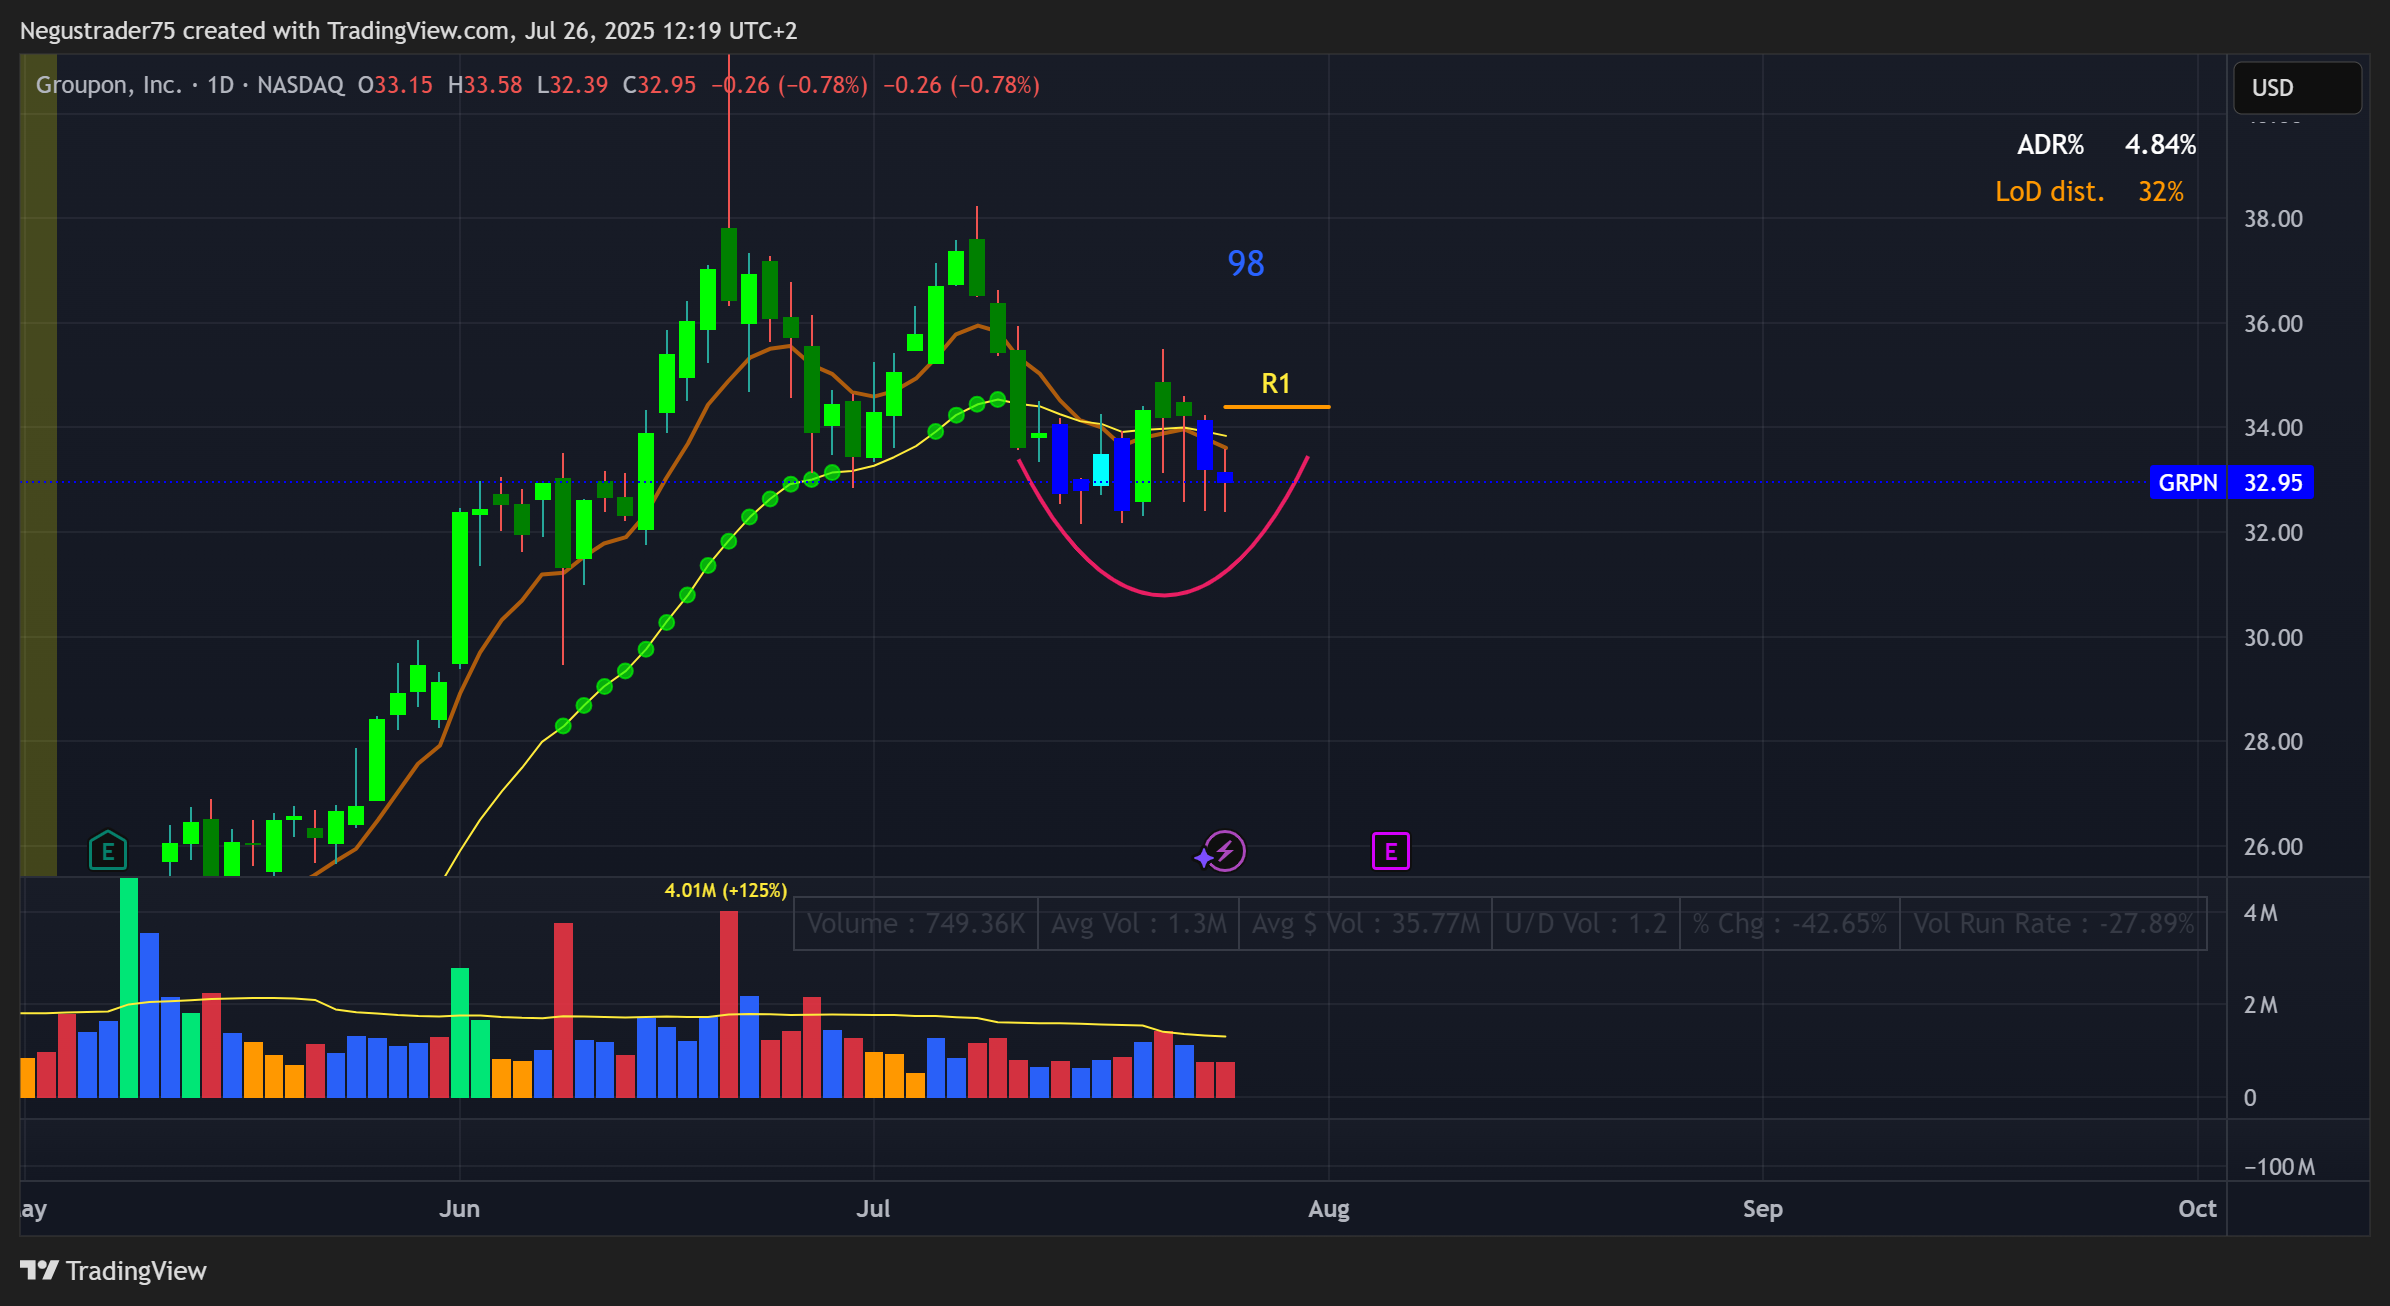Click the red 4.01M volume spike bar
Viewport: 2390px width, 1306px height.
coord(729,1004)
